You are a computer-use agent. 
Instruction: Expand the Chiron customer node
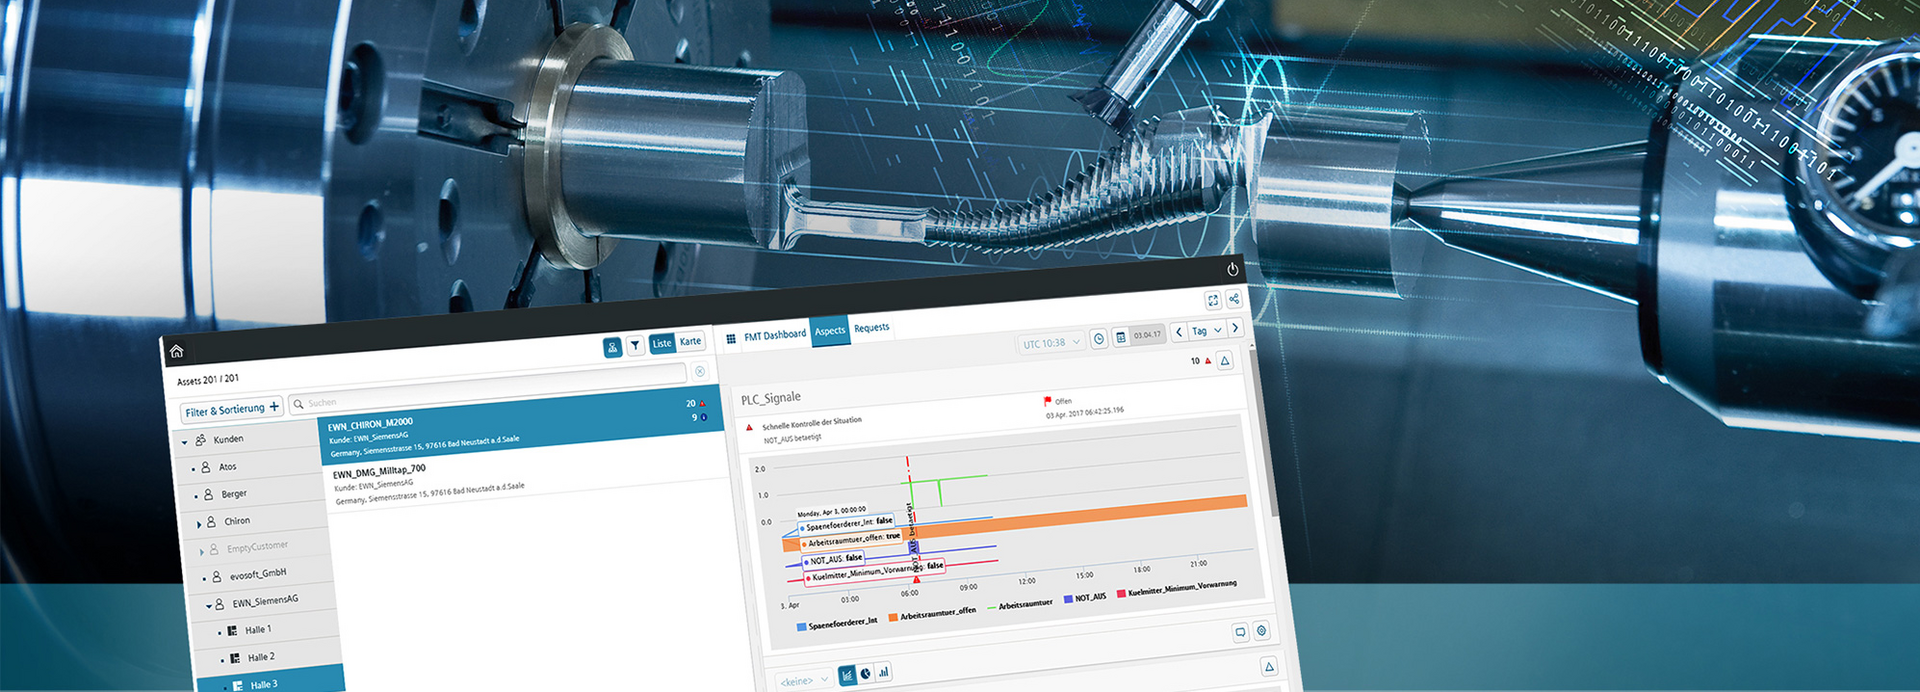click(199, 523)
